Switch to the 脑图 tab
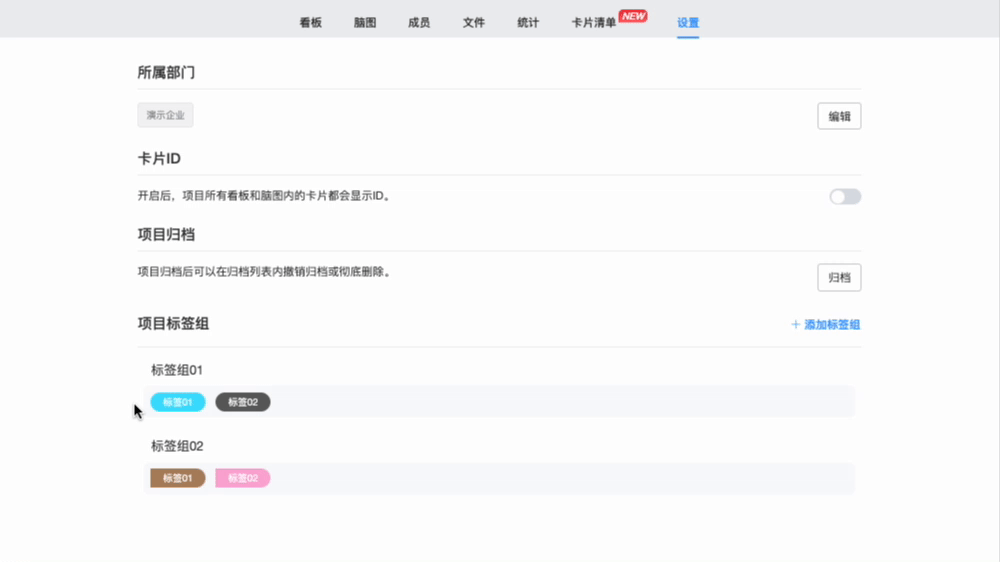This screenshot has height=562, width=1000. point(365,23)
